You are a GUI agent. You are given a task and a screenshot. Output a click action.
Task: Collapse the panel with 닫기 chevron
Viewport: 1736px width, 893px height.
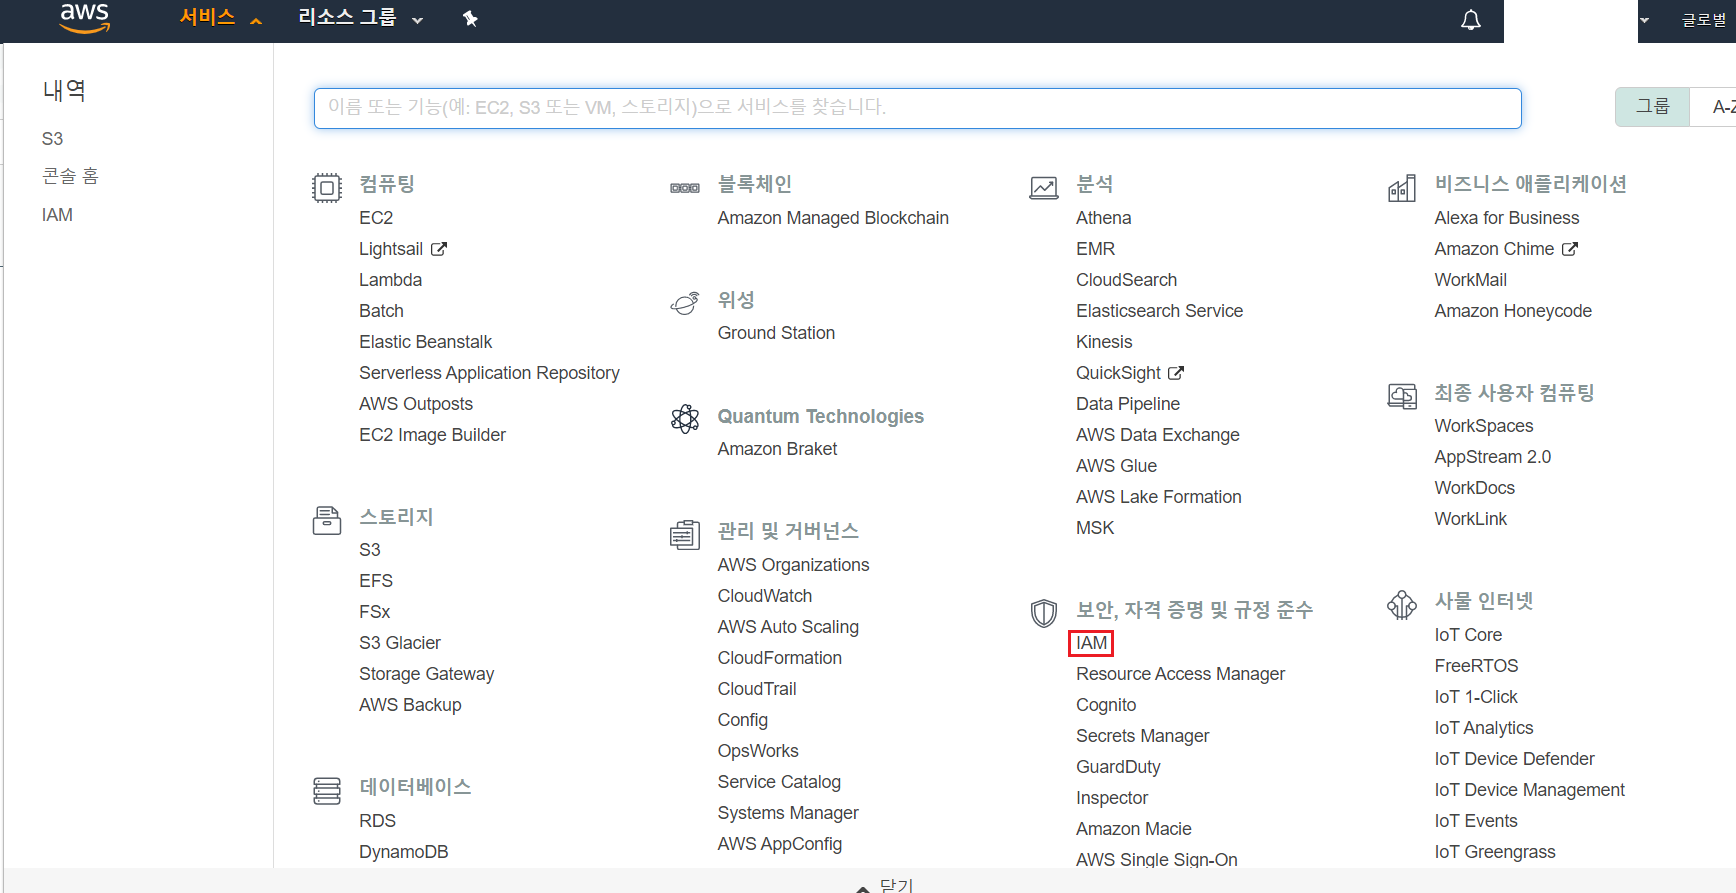point(885,886)
